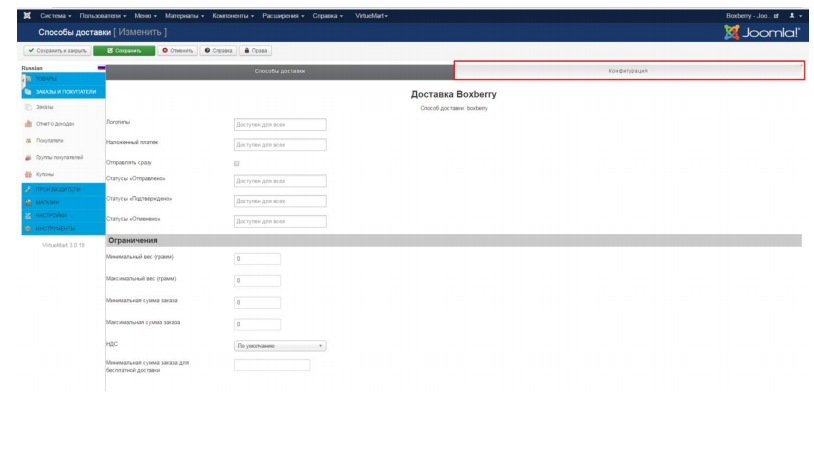Click the Права button
The image size is (814, 449).
(255, 51)
